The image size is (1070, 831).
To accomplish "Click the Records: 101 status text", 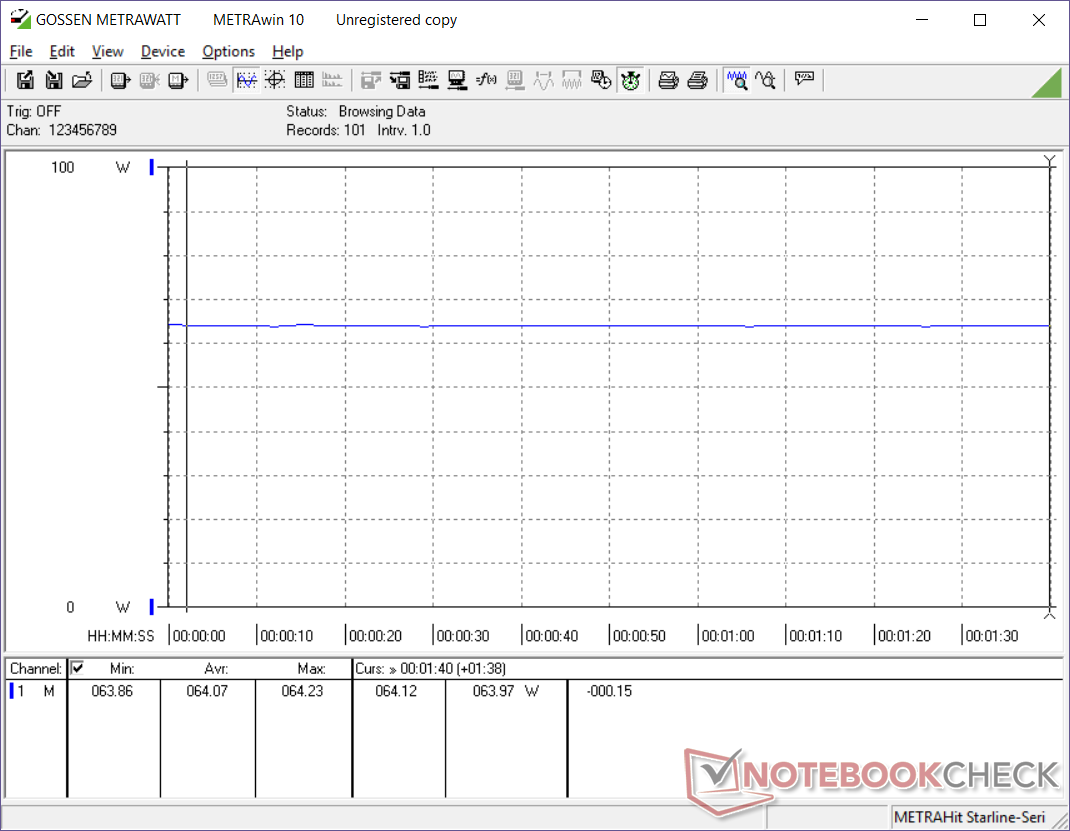I will (x=326, y=130).
